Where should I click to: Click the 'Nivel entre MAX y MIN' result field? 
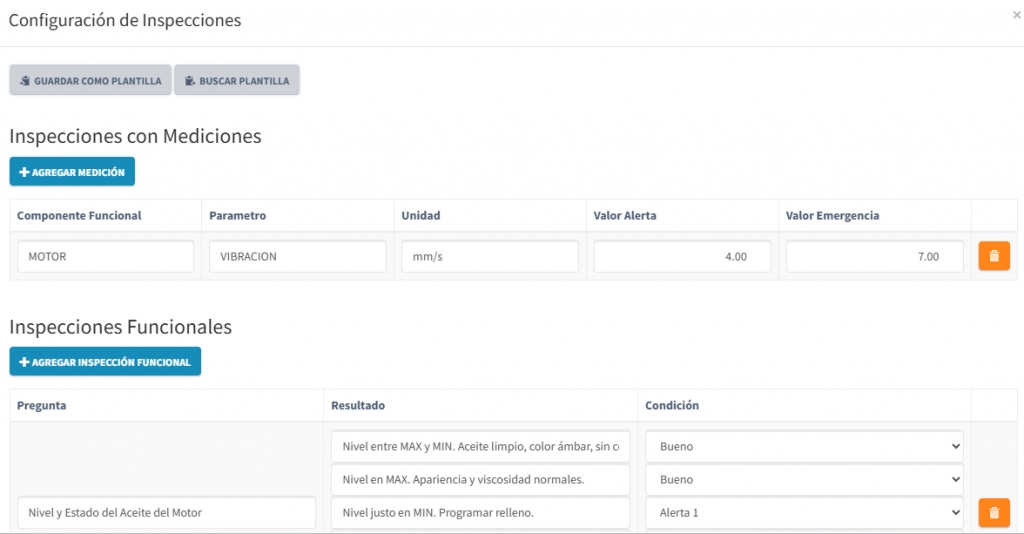[x=480, y=447]
